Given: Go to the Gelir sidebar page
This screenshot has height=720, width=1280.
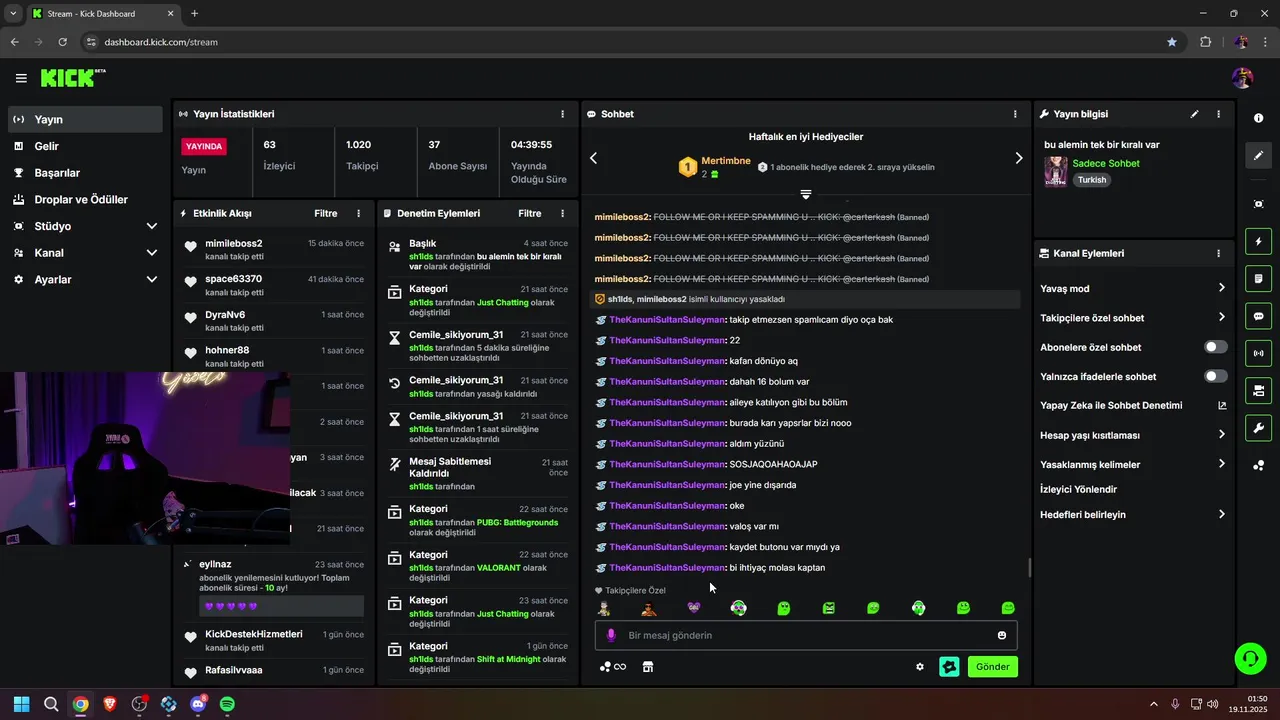Looking at the screenshot, I should (x=85, y=146).
